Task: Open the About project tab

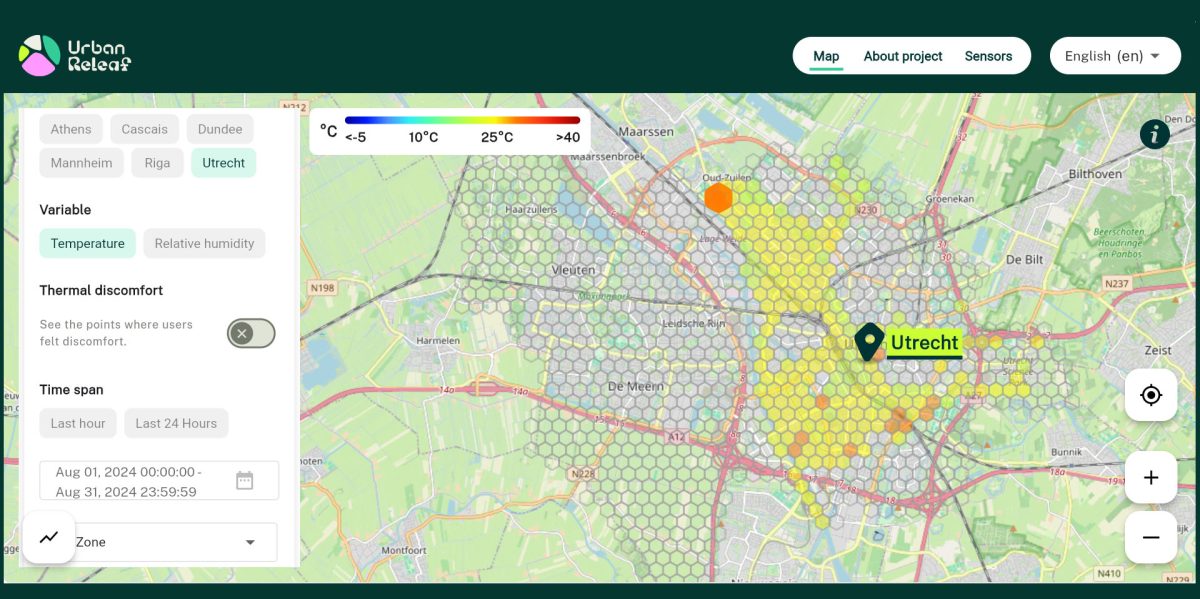Action: click(902, 56)
